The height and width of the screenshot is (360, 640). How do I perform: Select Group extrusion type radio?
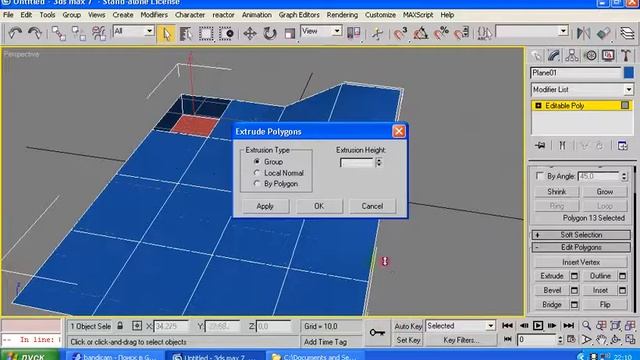click(257, 162)
